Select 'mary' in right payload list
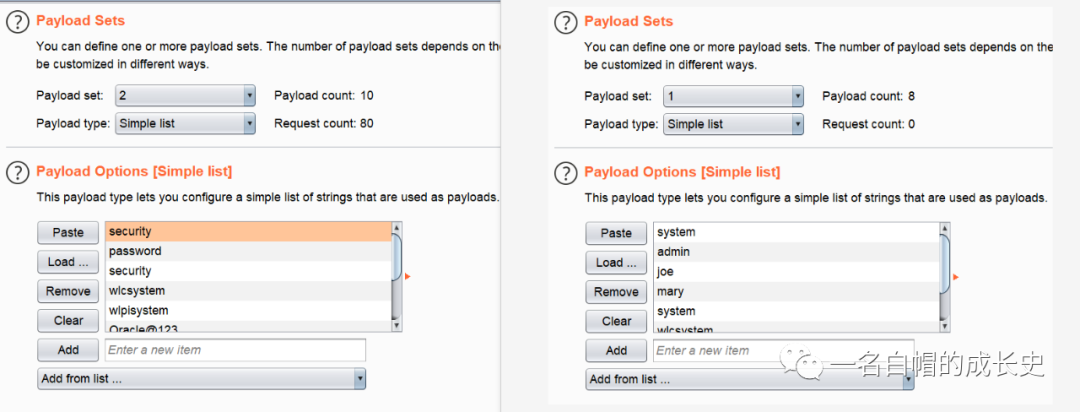 [795, 291]
